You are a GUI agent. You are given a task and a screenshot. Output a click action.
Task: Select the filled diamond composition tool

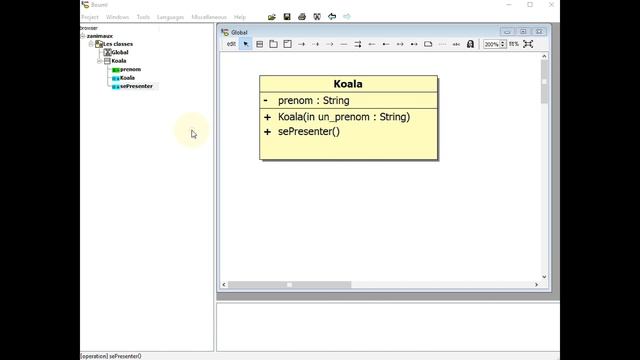[386, 44]
